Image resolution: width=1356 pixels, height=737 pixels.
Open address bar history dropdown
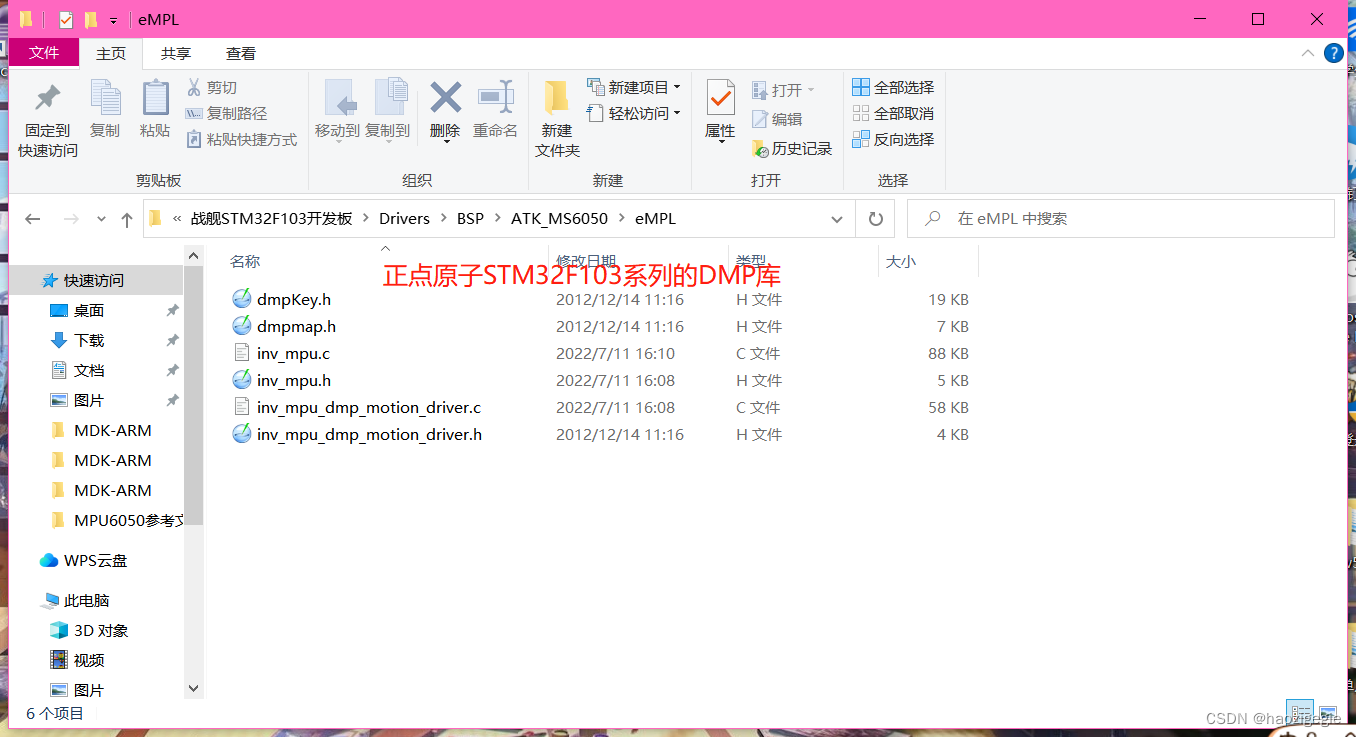tap(837, 219)
